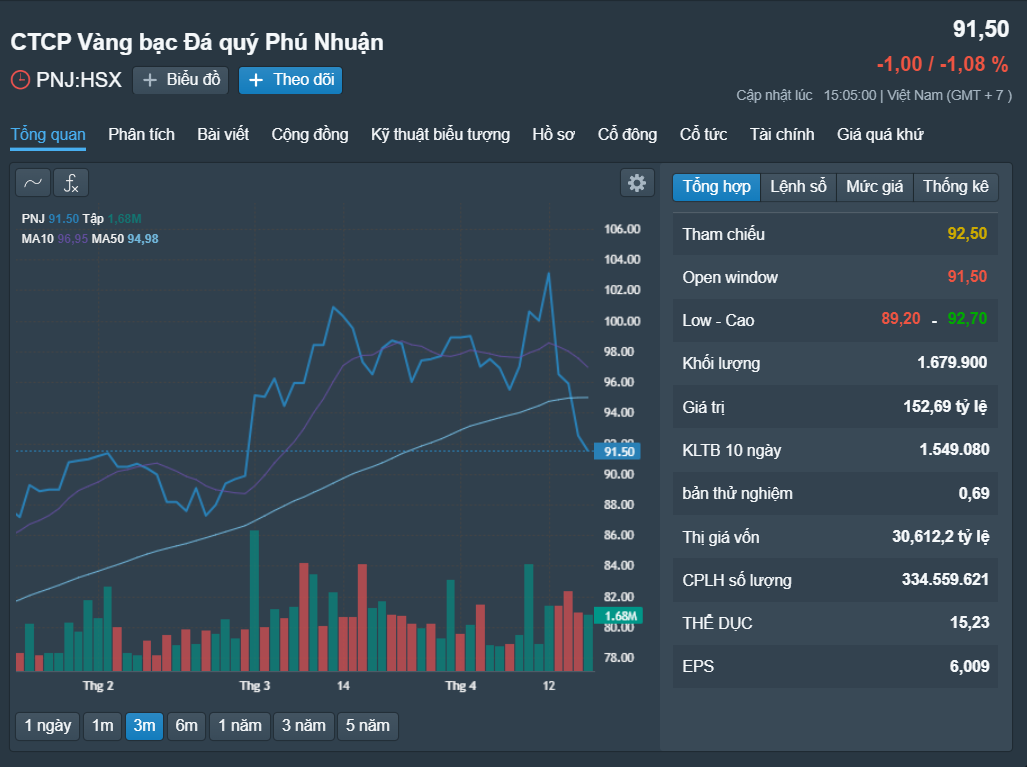View the Cổ tức tab
This screenshot has width=1027, height=767.
703,134
